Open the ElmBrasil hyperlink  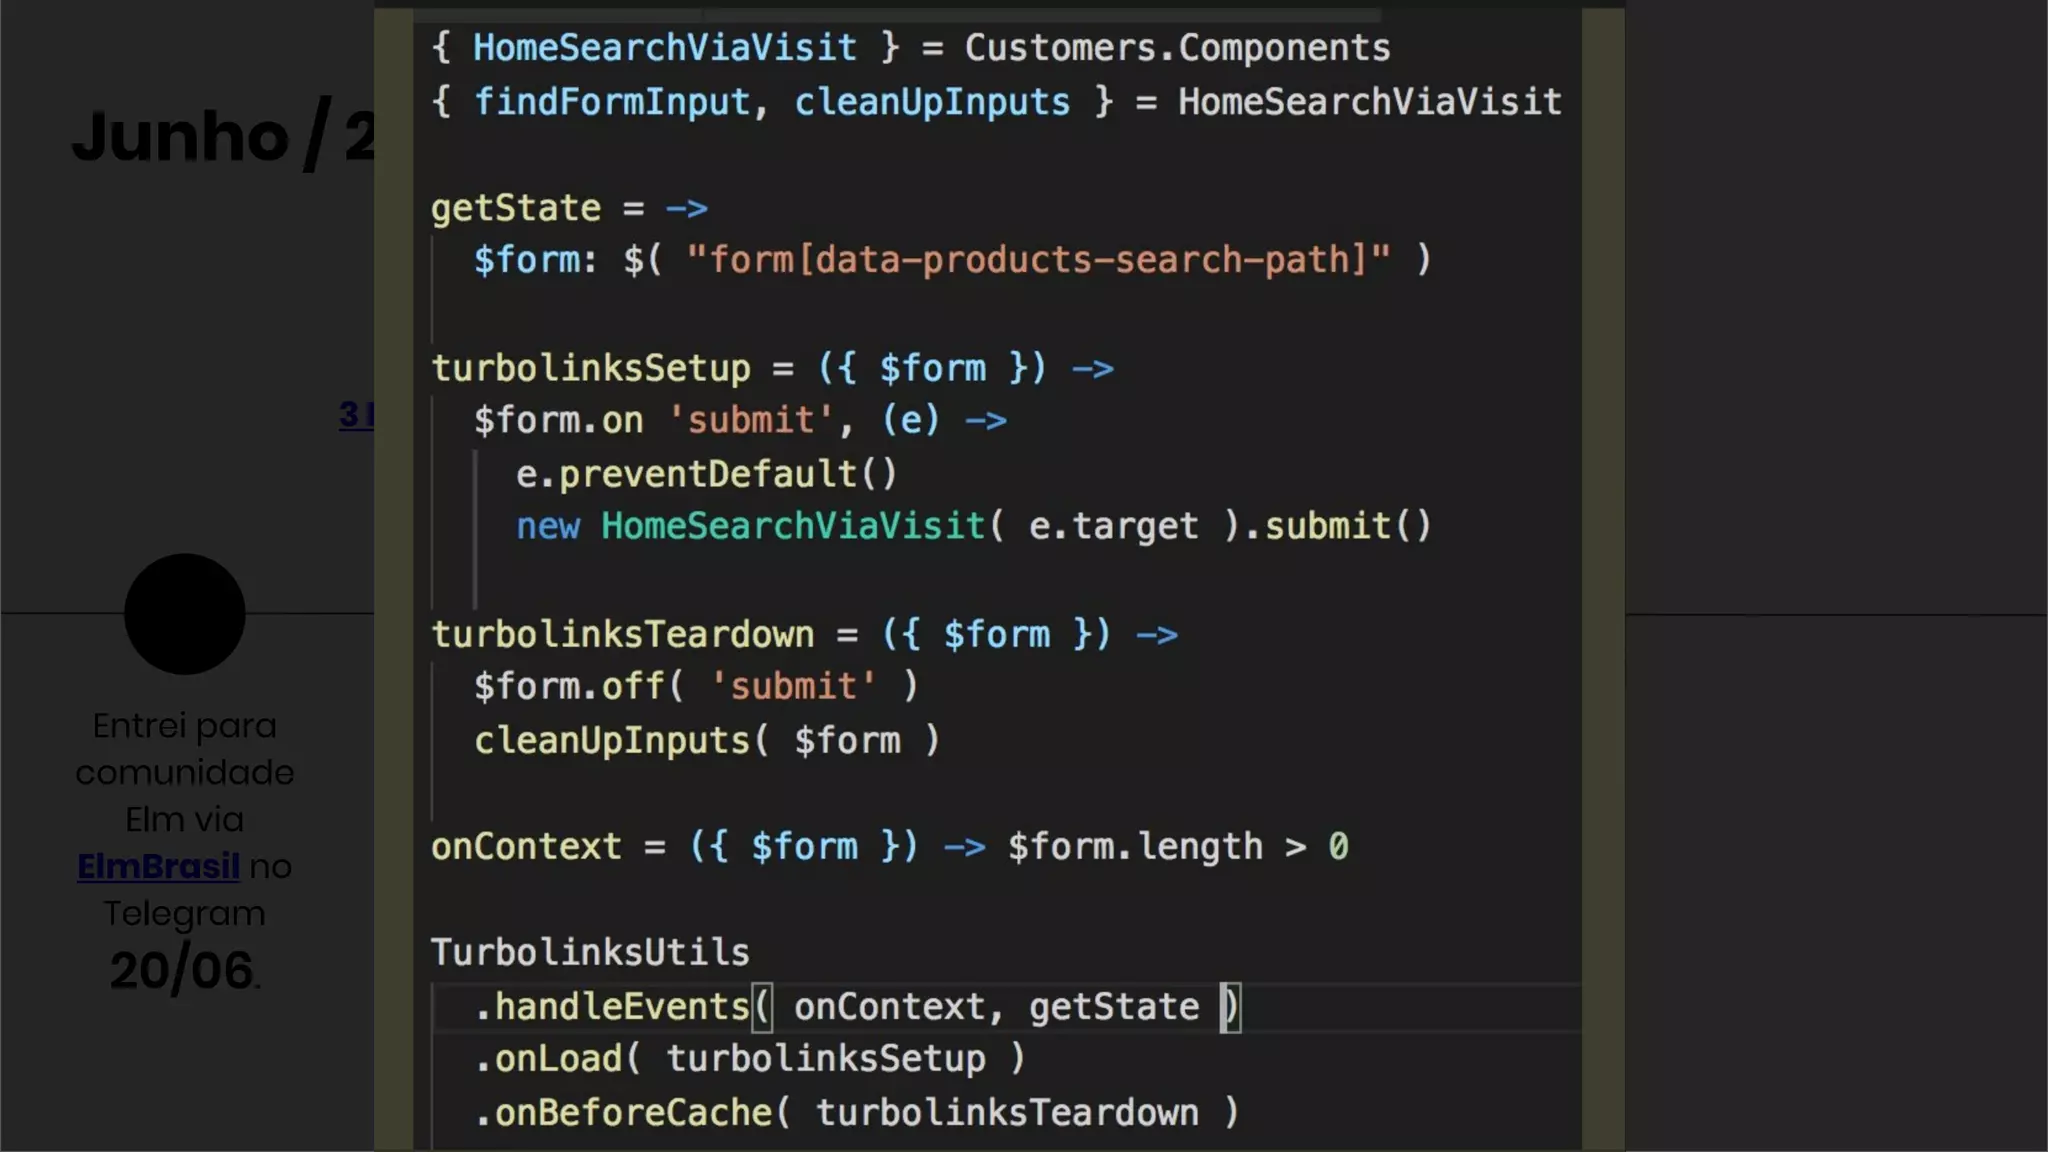pos(158,866)
